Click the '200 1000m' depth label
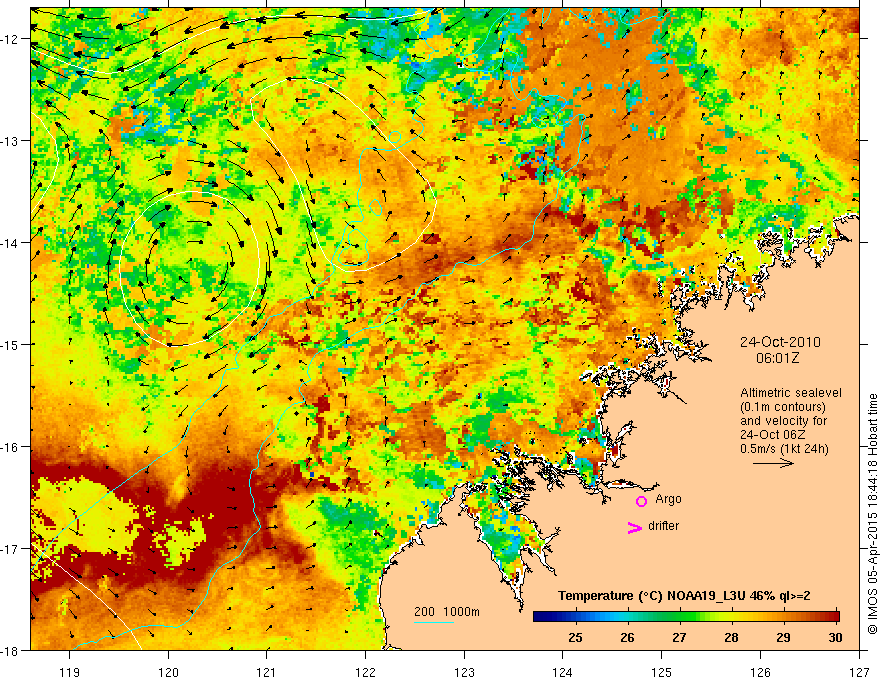The image size is (880, 680). coord(447,612)
